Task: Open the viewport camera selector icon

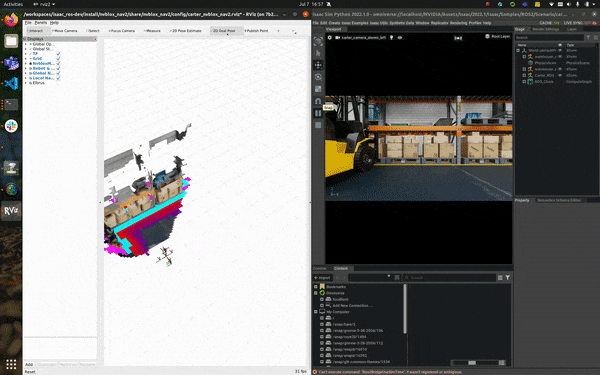Action: click(x=338, y=38)
